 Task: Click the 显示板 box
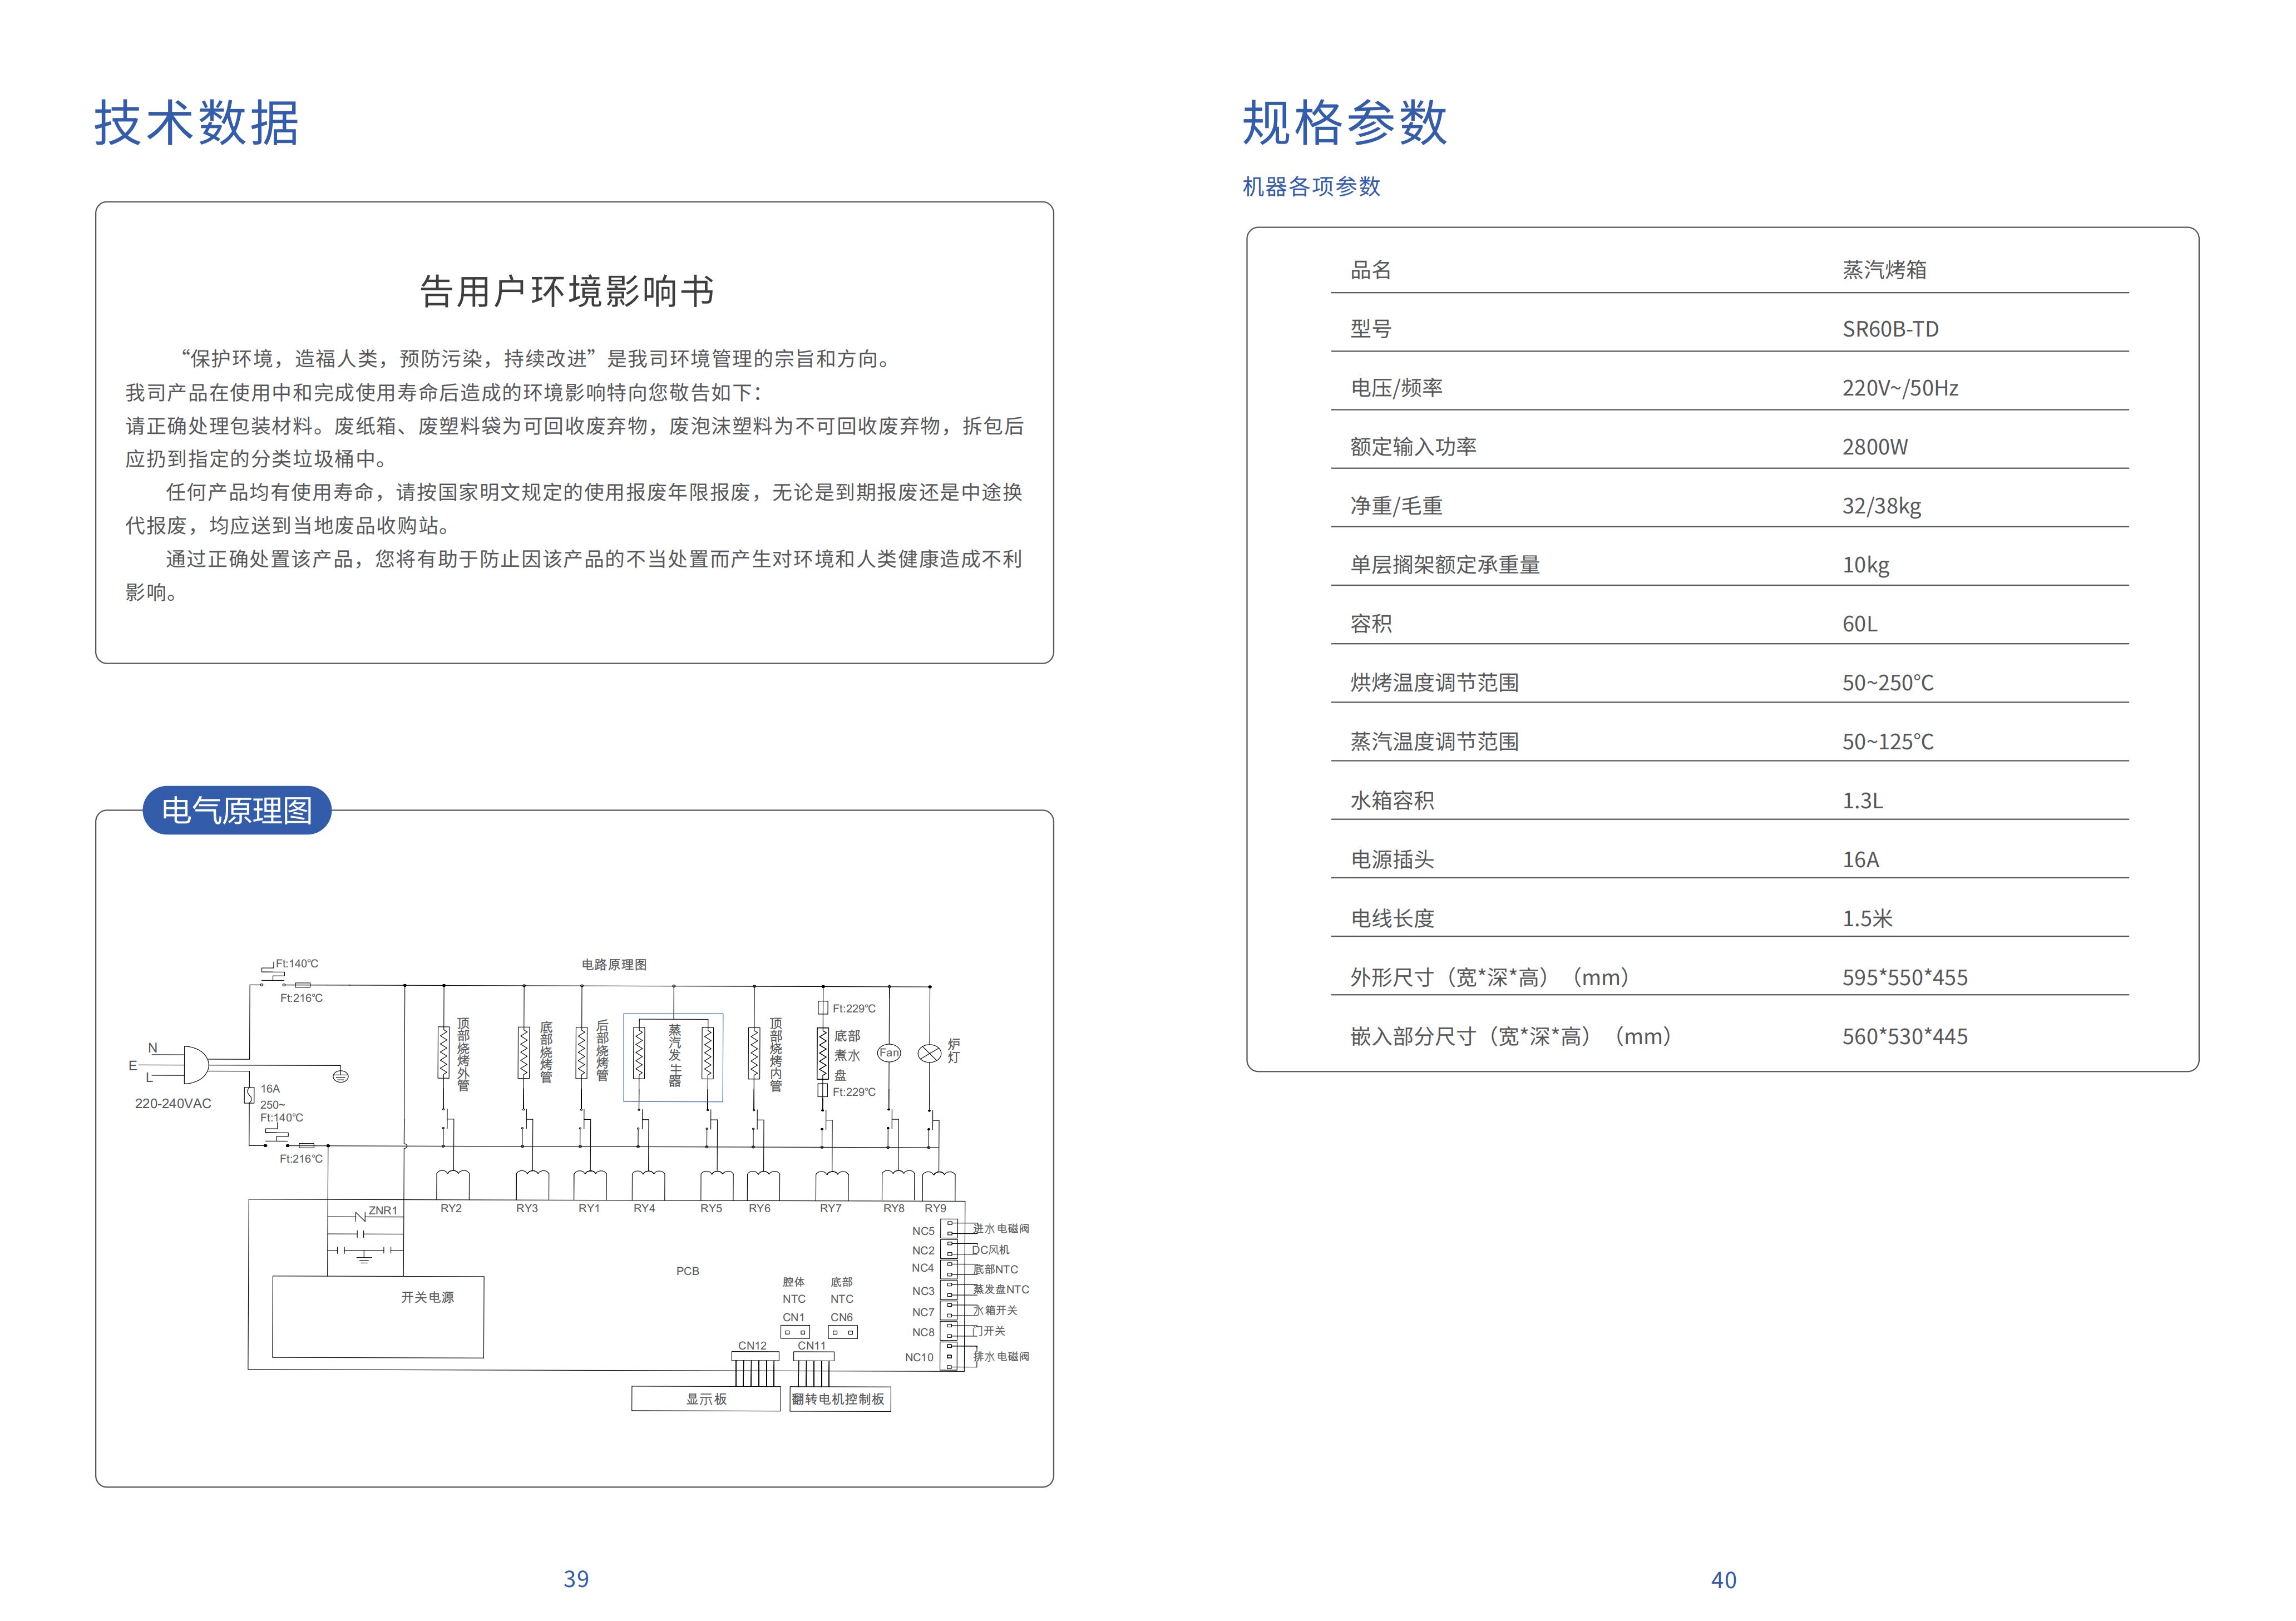click(x=705, y=1399)
